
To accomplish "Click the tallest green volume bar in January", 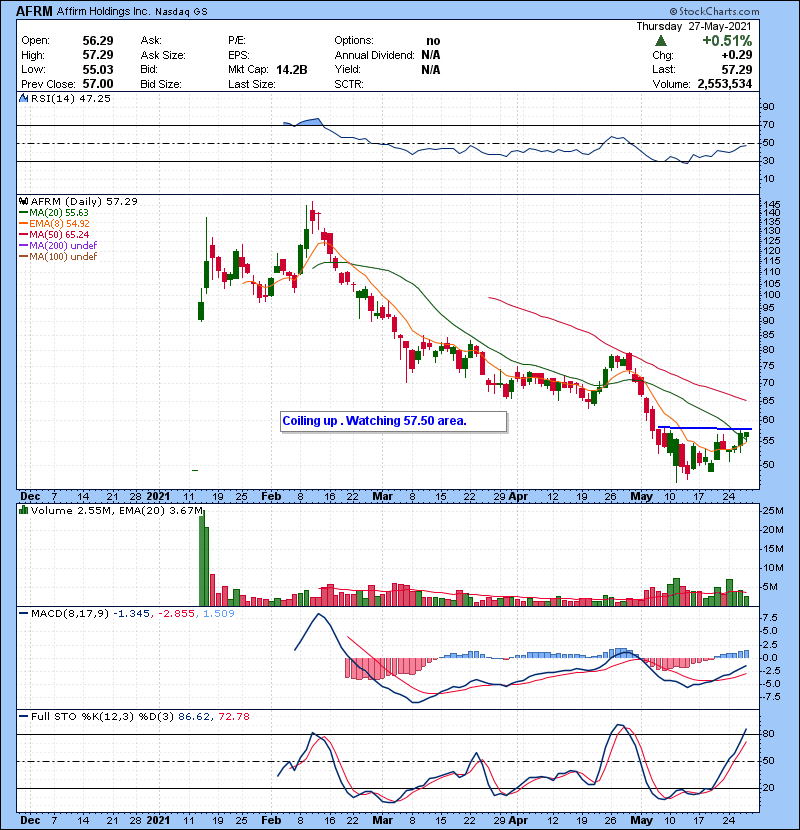I will [x=202, y=559].
